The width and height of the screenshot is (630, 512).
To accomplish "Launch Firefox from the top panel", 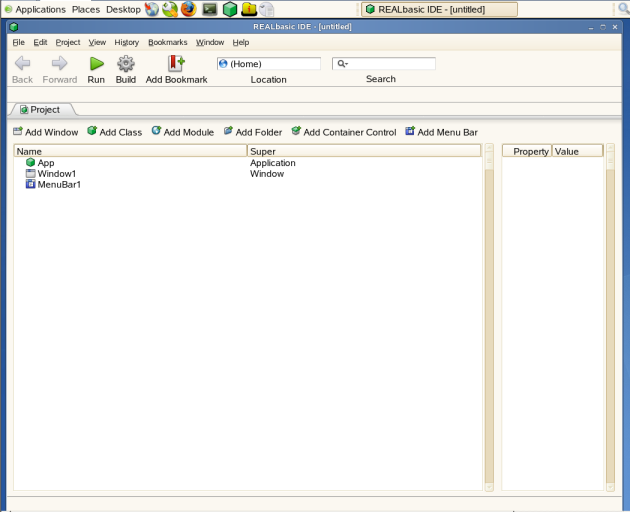I will click(x=188, y=9).
